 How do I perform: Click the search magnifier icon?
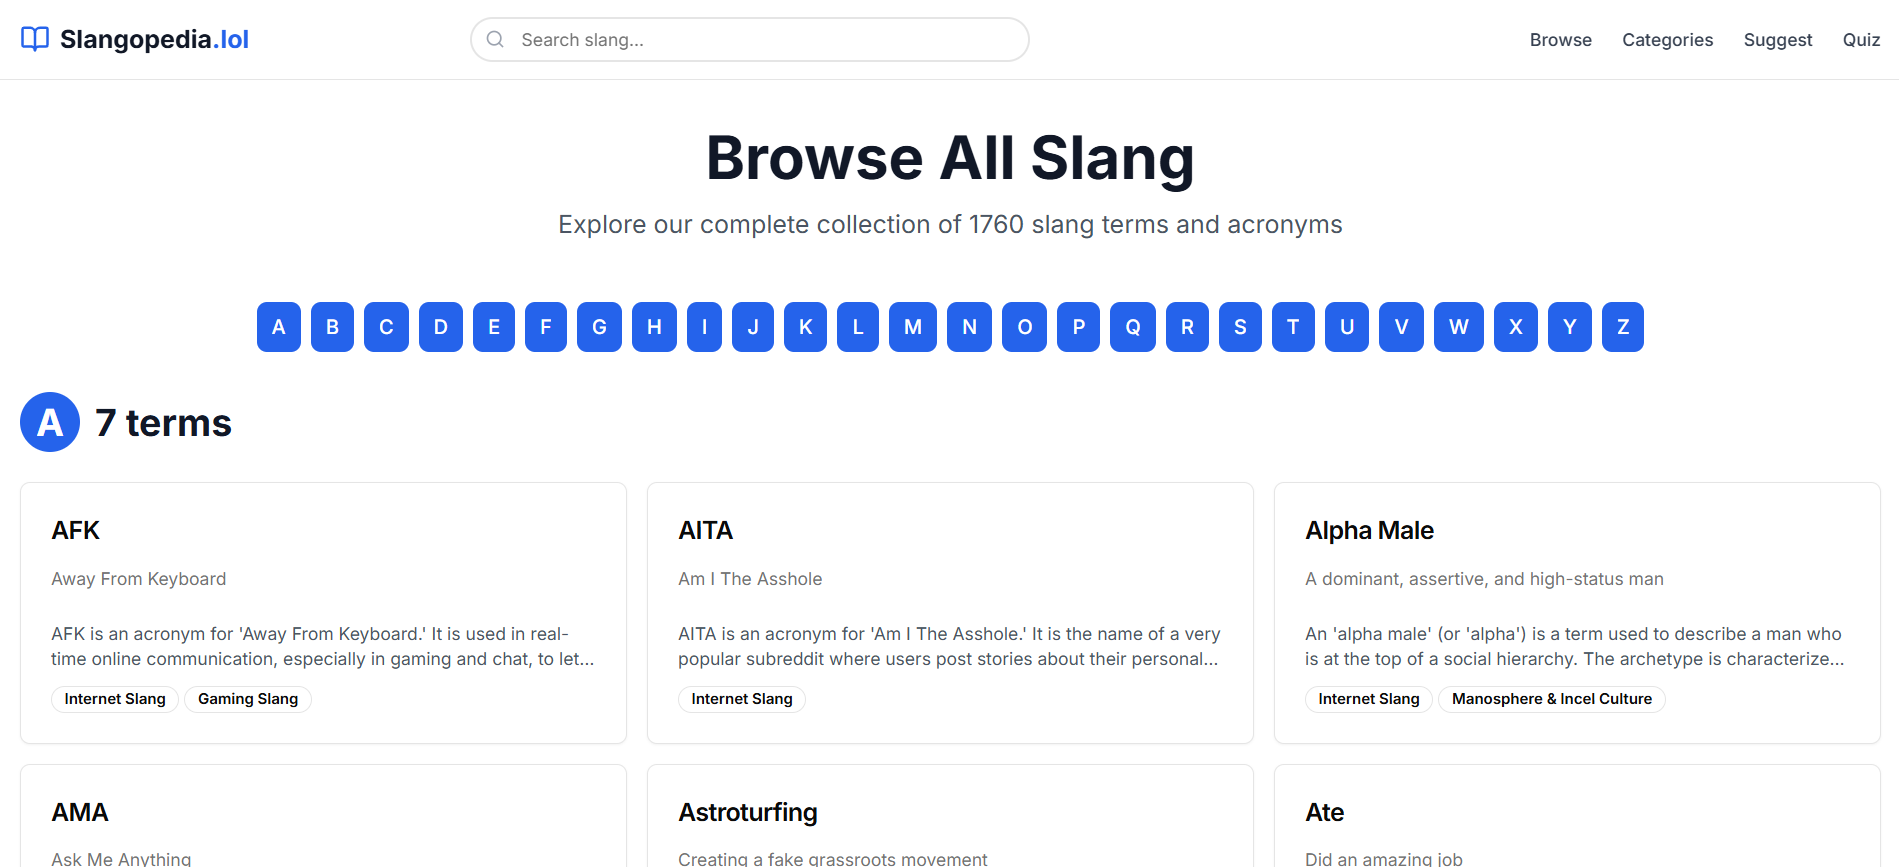pos(495,39)
